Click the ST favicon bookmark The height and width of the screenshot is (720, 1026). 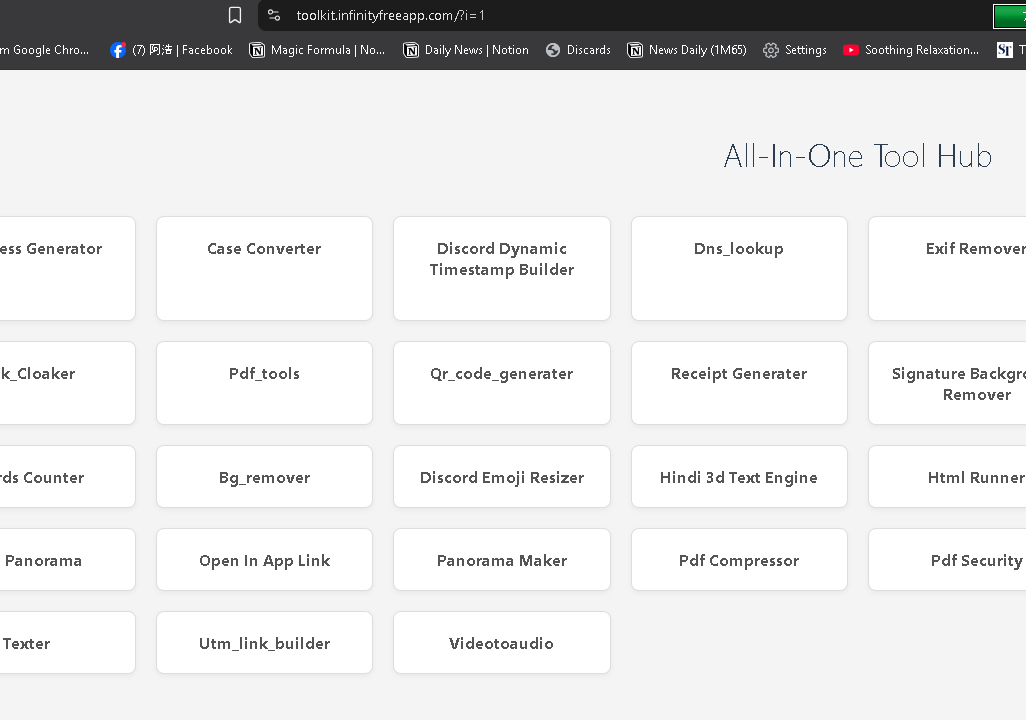click(x=1004, y=50)
